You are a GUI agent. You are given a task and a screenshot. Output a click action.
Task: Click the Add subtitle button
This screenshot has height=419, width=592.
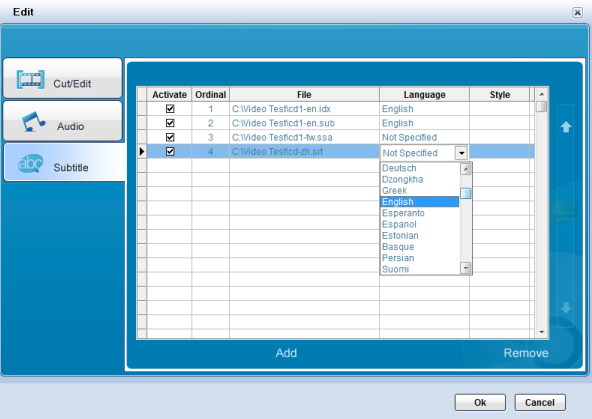(x=286, y=353)
